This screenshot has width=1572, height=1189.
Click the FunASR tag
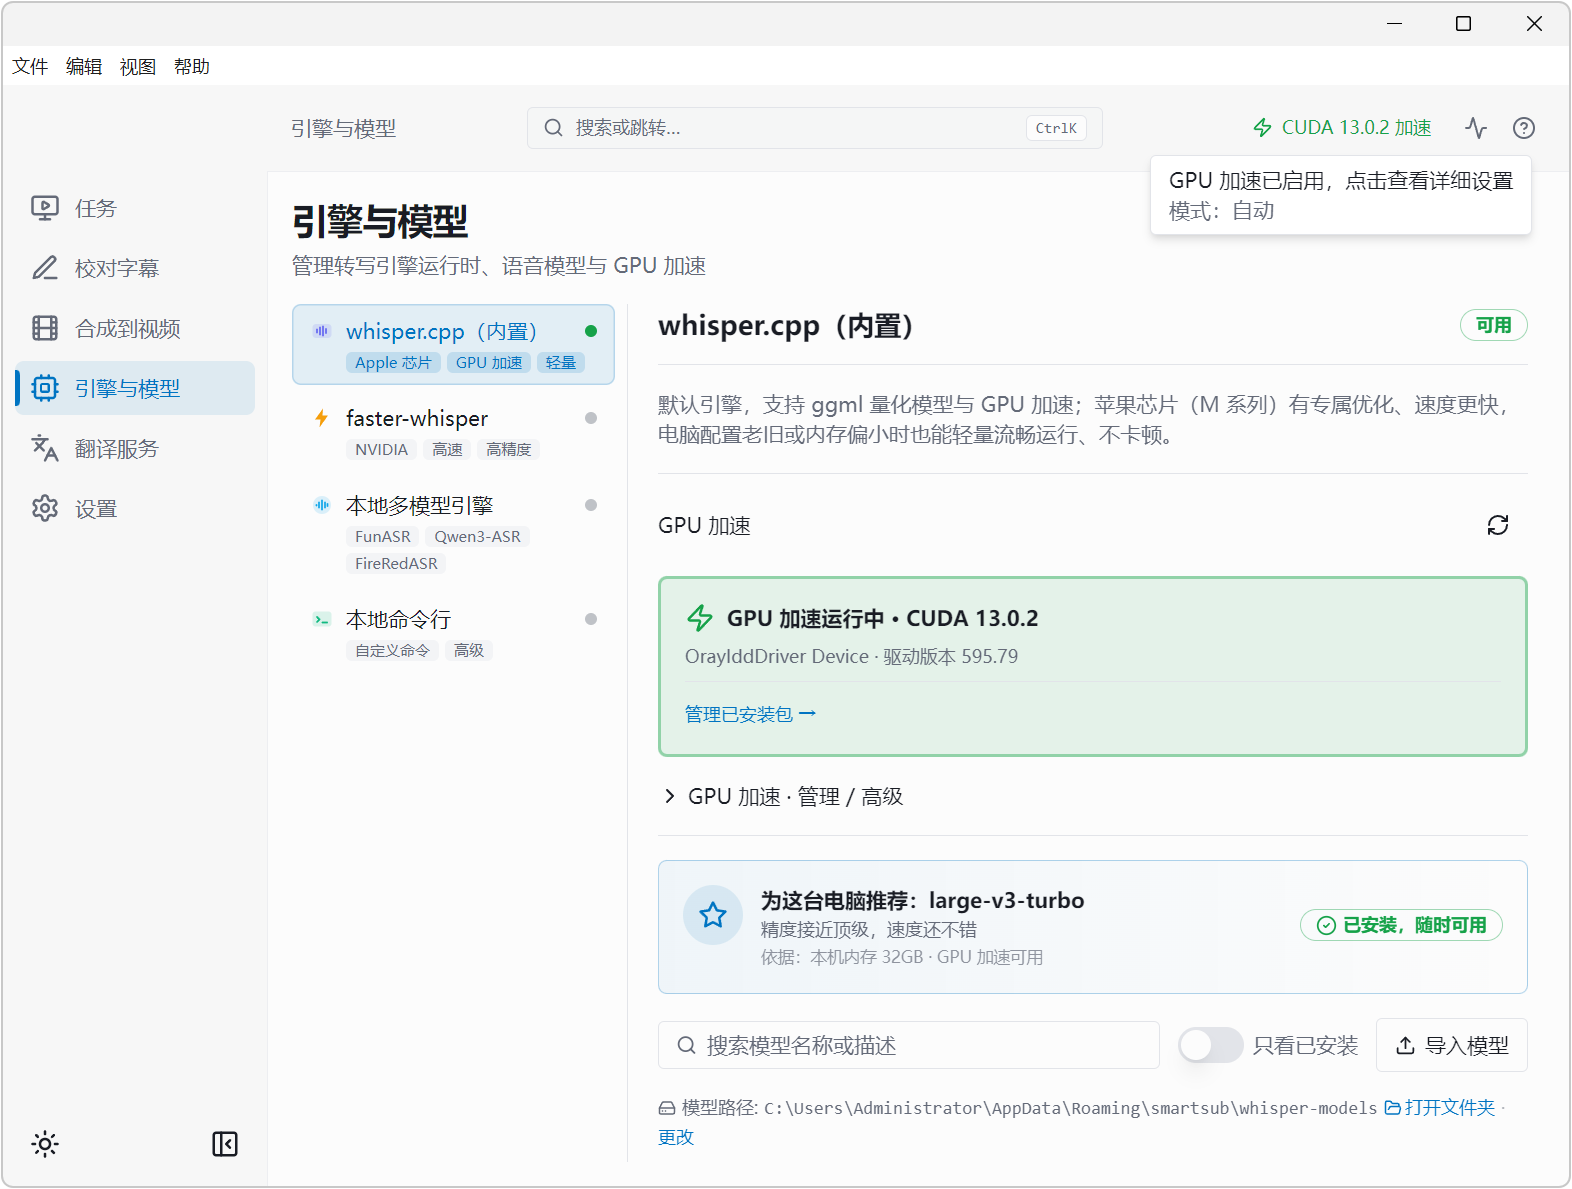pos(383,537)
